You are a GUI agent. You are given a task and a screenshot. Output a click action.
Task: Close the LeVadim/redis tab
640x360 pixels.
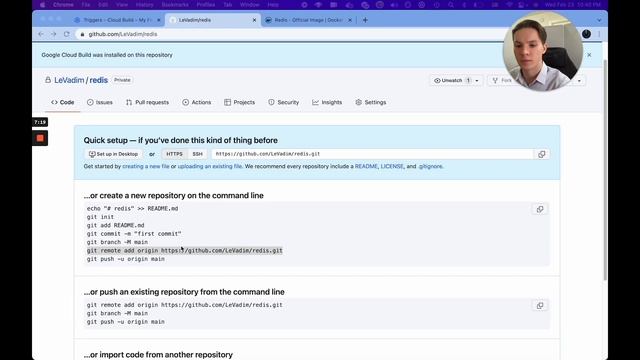(x=254, y=20)
